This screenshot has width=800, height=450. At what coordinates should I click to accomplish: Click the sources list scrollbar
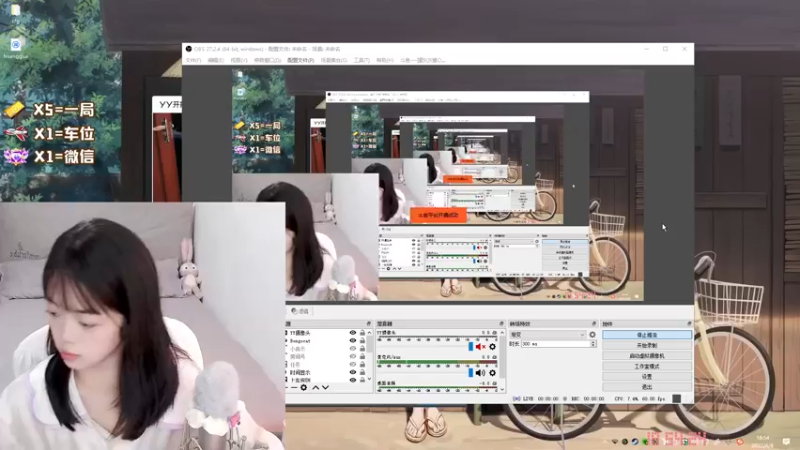pos(369,356)
